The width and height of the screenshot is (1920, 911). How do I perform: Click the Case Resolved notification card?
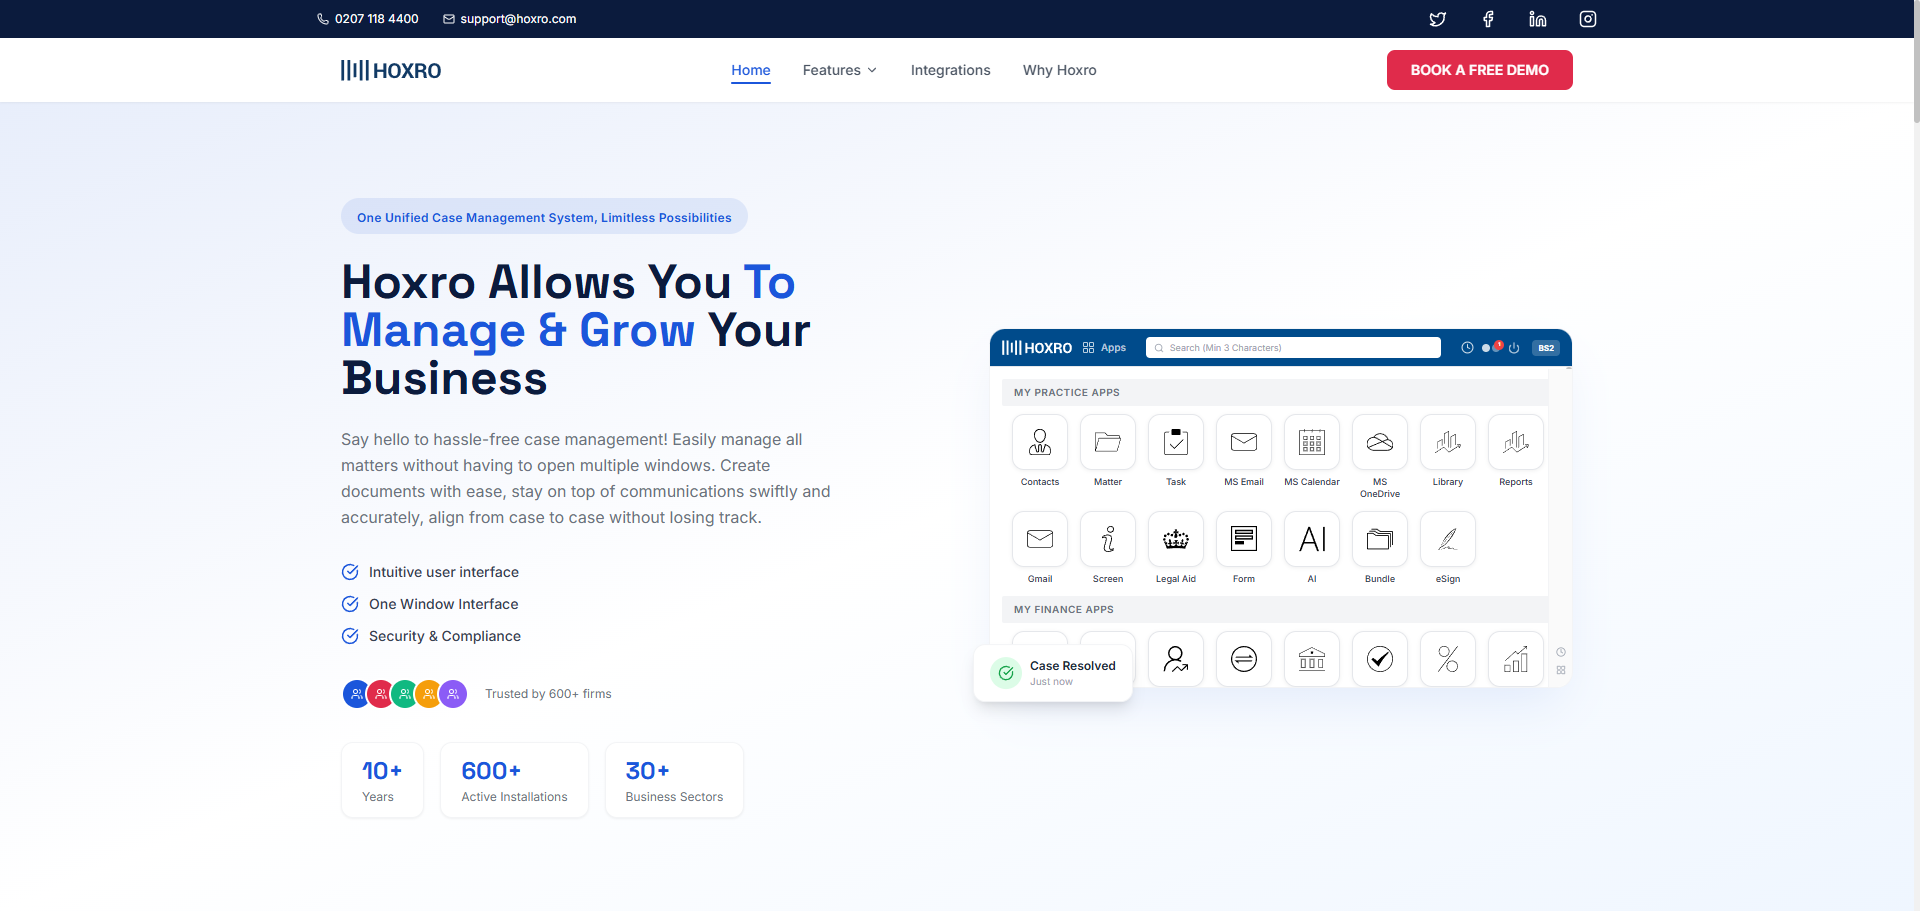tap(1053, 673)
